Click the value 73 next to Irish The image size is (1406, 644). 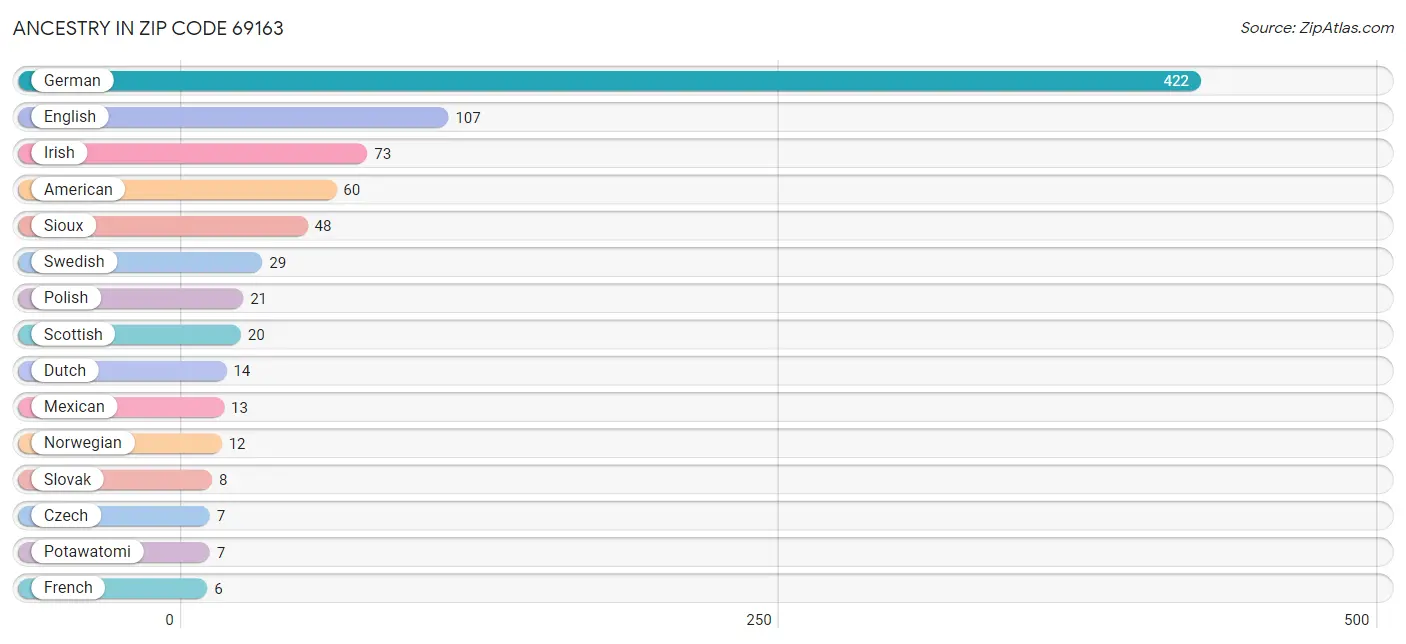pos(382,154)
